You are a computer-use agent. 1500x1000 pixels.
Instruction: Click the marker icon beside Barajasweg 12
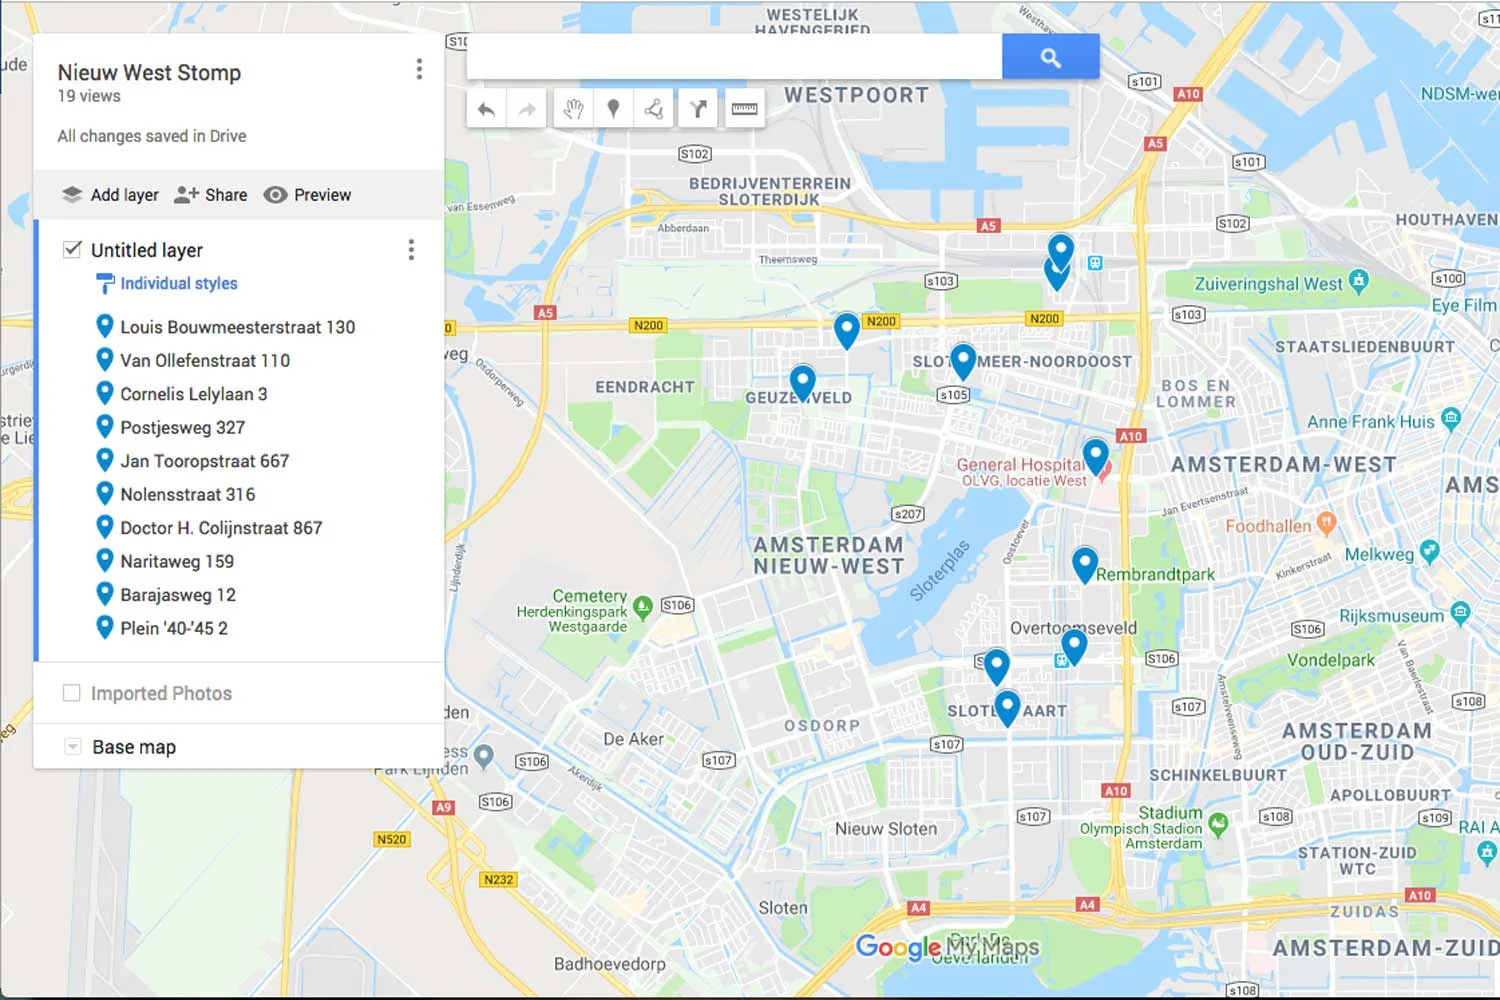coord(104,593)
